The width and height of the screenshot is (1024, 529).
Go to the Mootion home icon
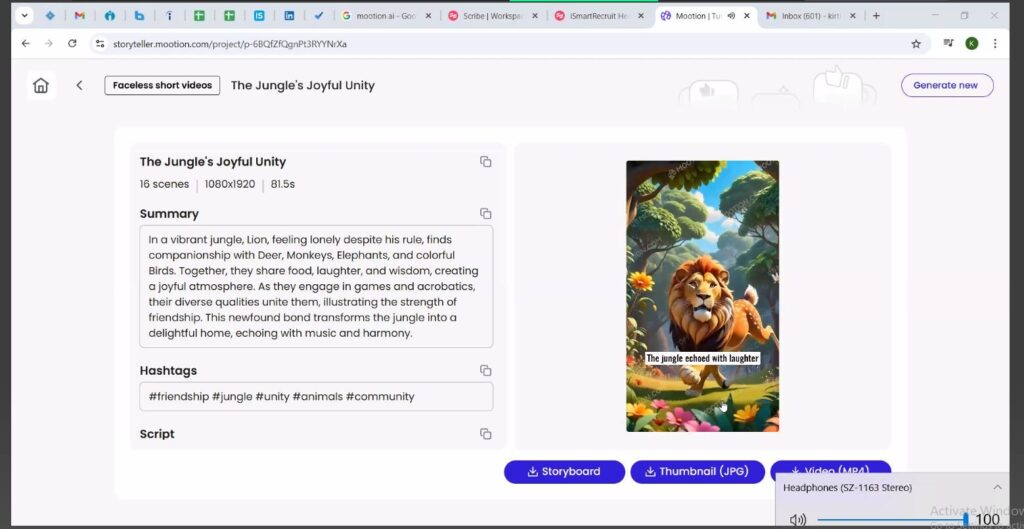40,86
